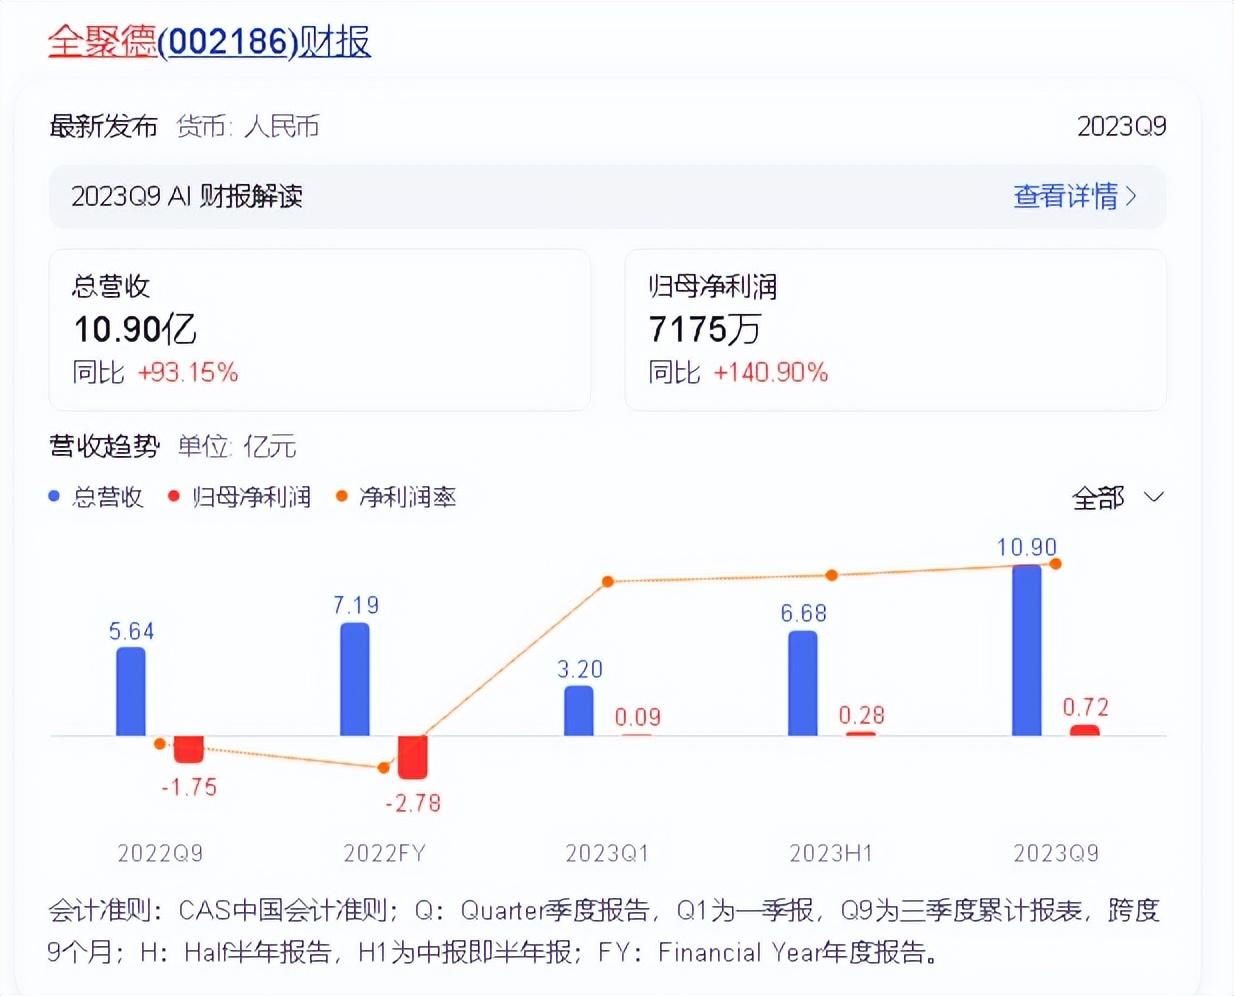Click the 2022FY axis label
This screenshot has height=996, width=1234.
point(384,853)
